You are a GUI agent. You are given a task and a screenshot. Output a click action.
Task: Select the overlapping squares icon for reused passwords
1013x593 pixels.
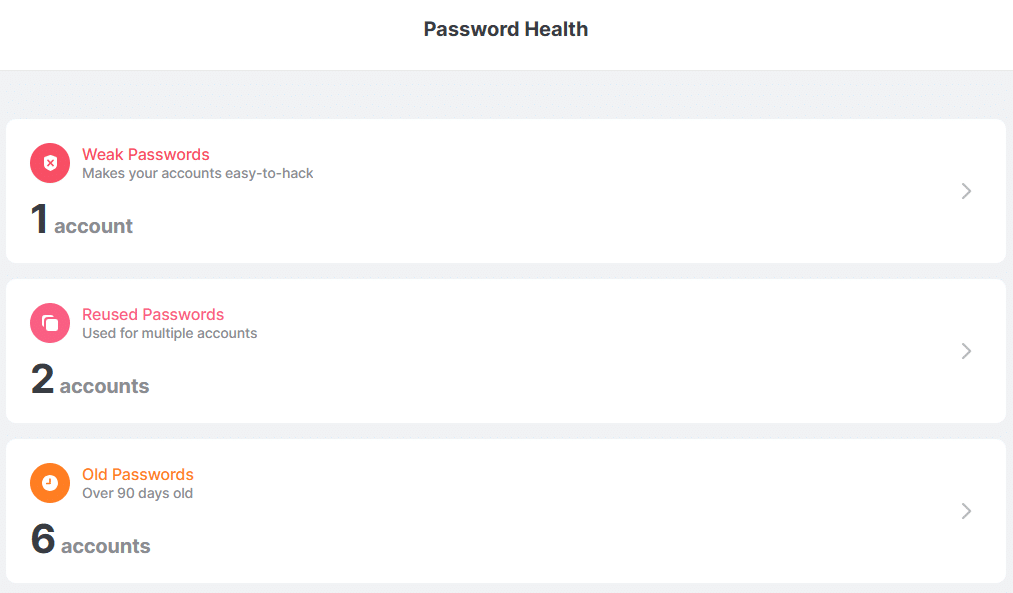click(x=50, y=323)
